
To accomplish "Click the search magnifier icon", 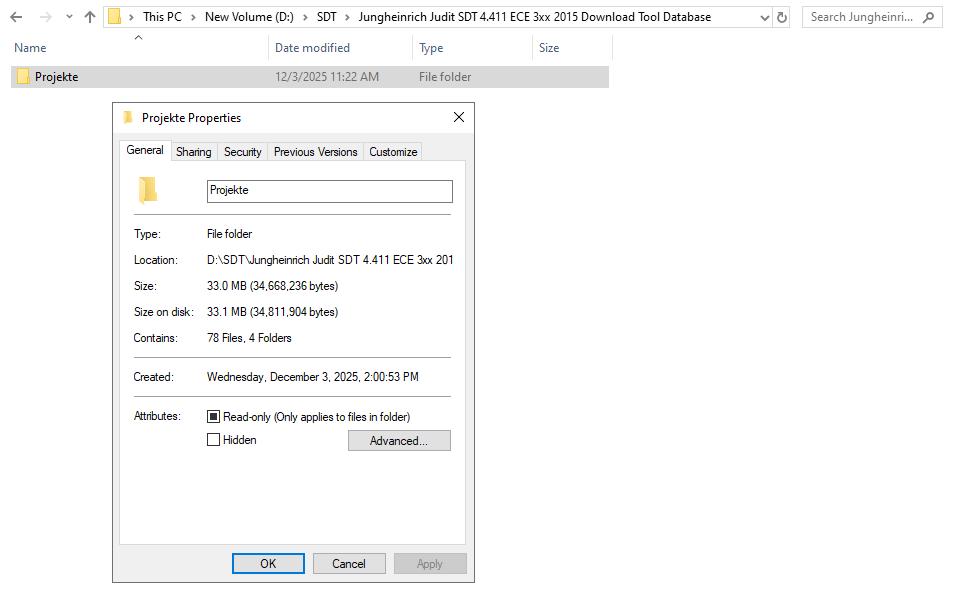I will coord(928,16).
